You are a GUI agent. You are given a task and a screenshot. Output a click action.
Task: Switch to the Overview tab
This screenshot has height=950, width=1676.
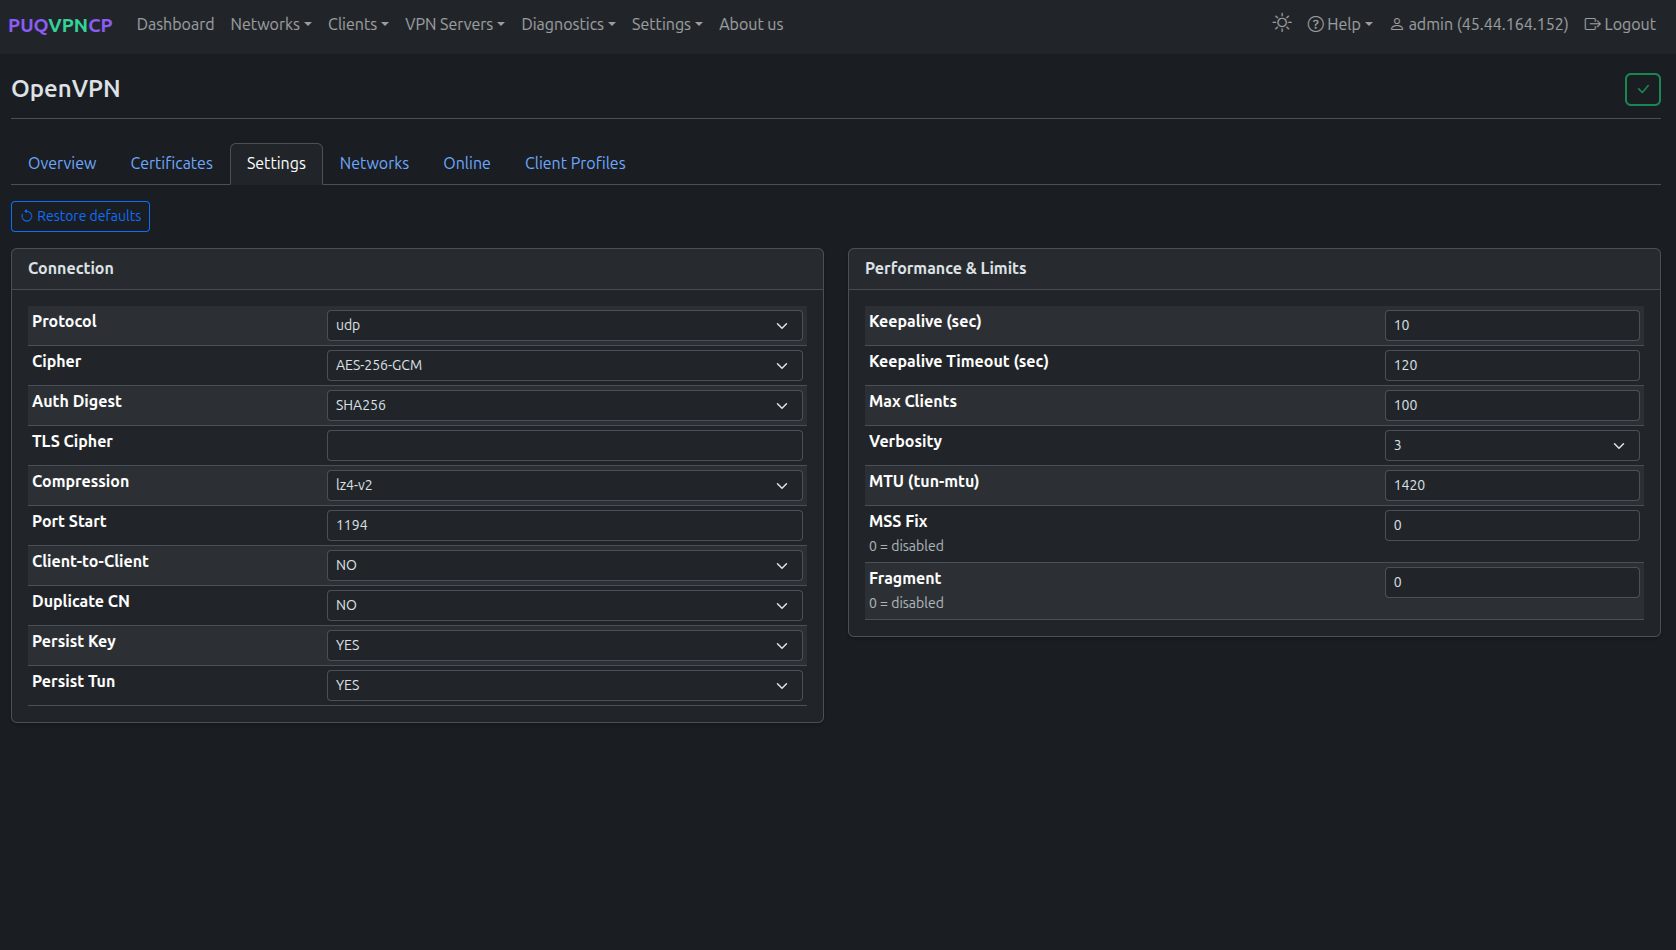pyautogui.click(x=62, y=163)
